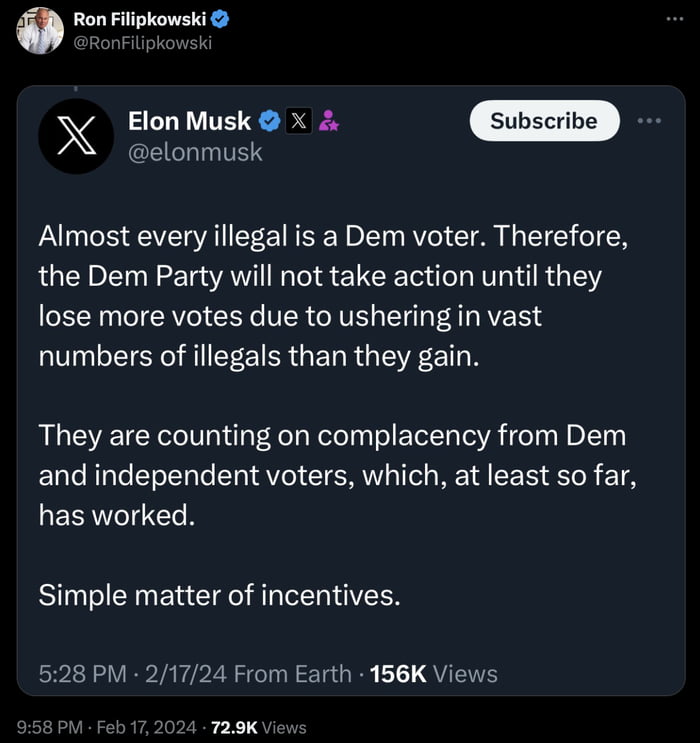The height and width of the screenshot is (743, 700).
Task: Open Ron Filipkowski's display name link
Action: [139, 19]
